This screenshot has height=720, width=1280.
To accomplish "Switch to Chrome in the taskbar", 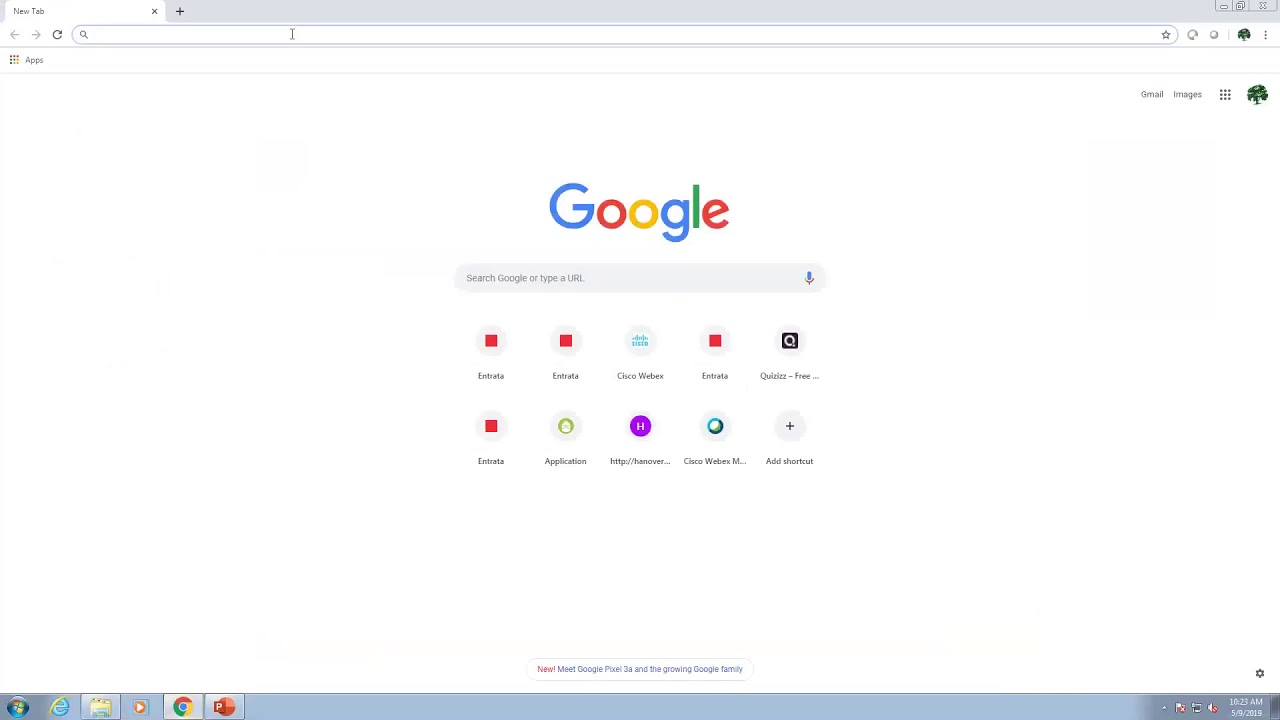I will 182,707.
